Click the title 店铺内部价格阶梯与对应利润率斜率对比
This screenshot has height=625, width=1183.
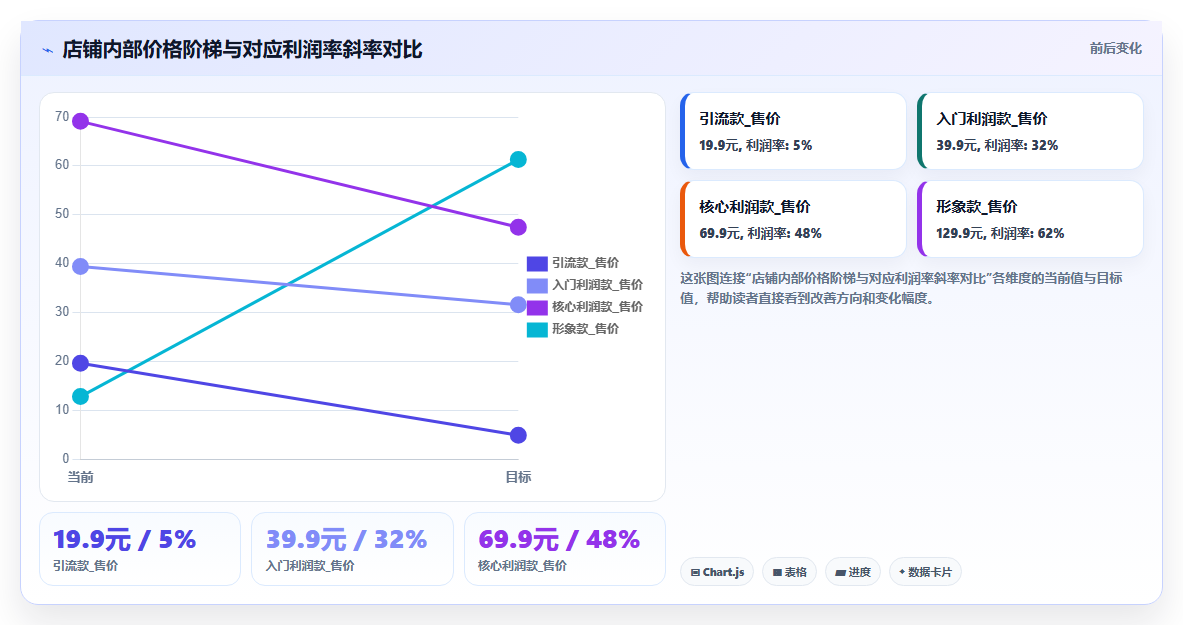242,50
